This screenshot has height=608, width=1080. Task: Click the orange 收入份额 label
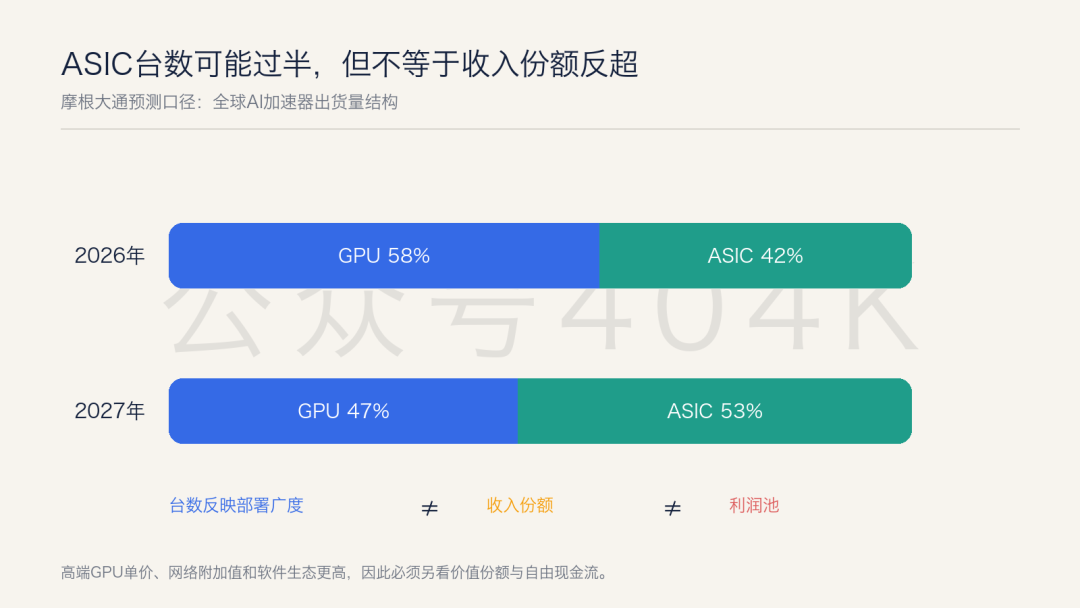(x=520, y=505)
